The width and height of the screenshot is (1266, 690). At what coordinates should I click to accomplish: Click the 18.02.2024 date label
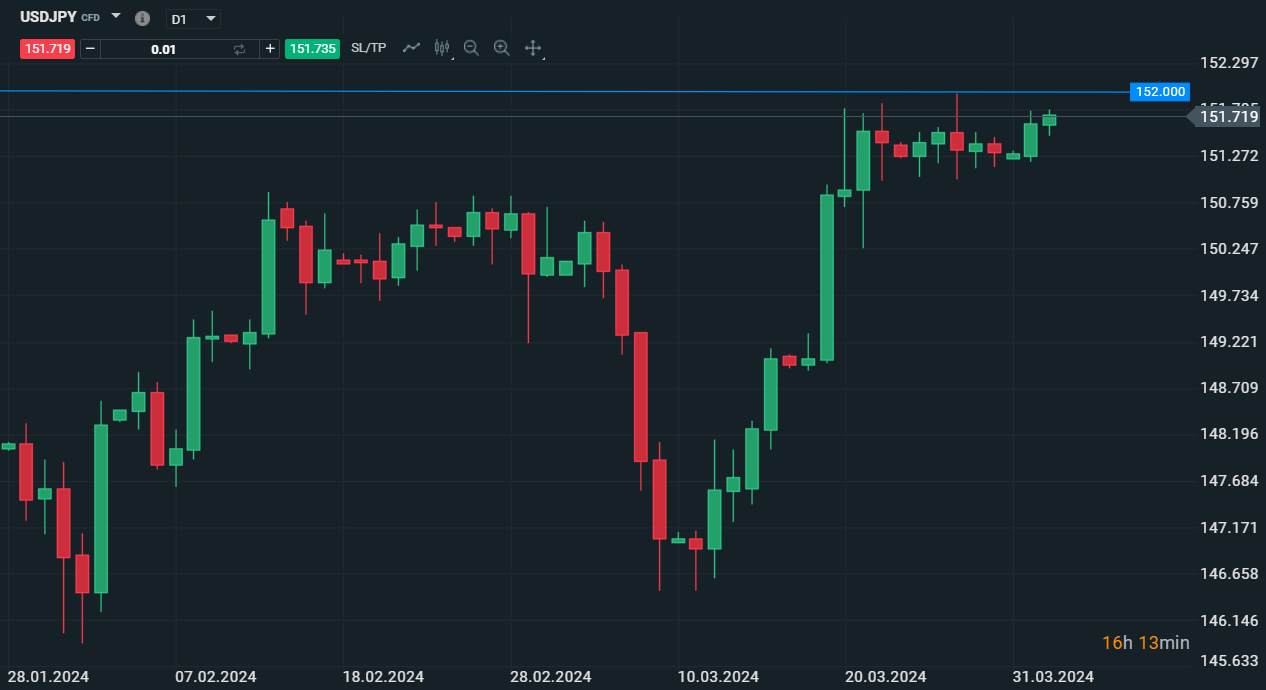(383, 677)
